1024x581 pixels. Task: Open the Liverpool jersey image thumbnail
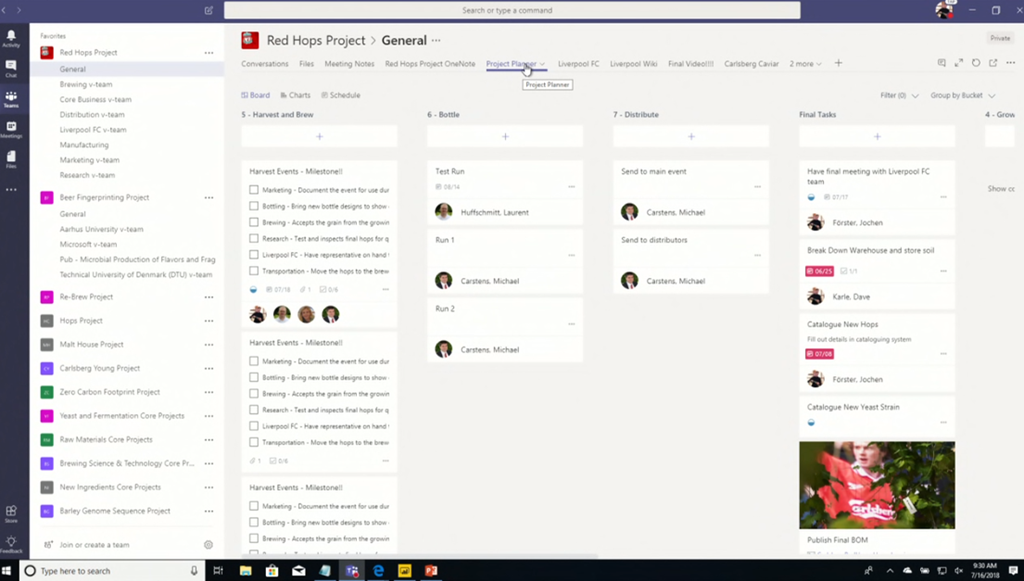(x=877, y=485)
